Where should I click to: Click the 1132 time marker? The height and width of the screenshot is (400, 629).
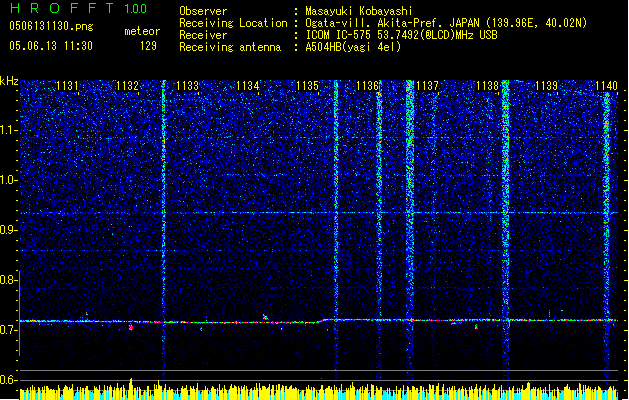(x=127, y=86)
